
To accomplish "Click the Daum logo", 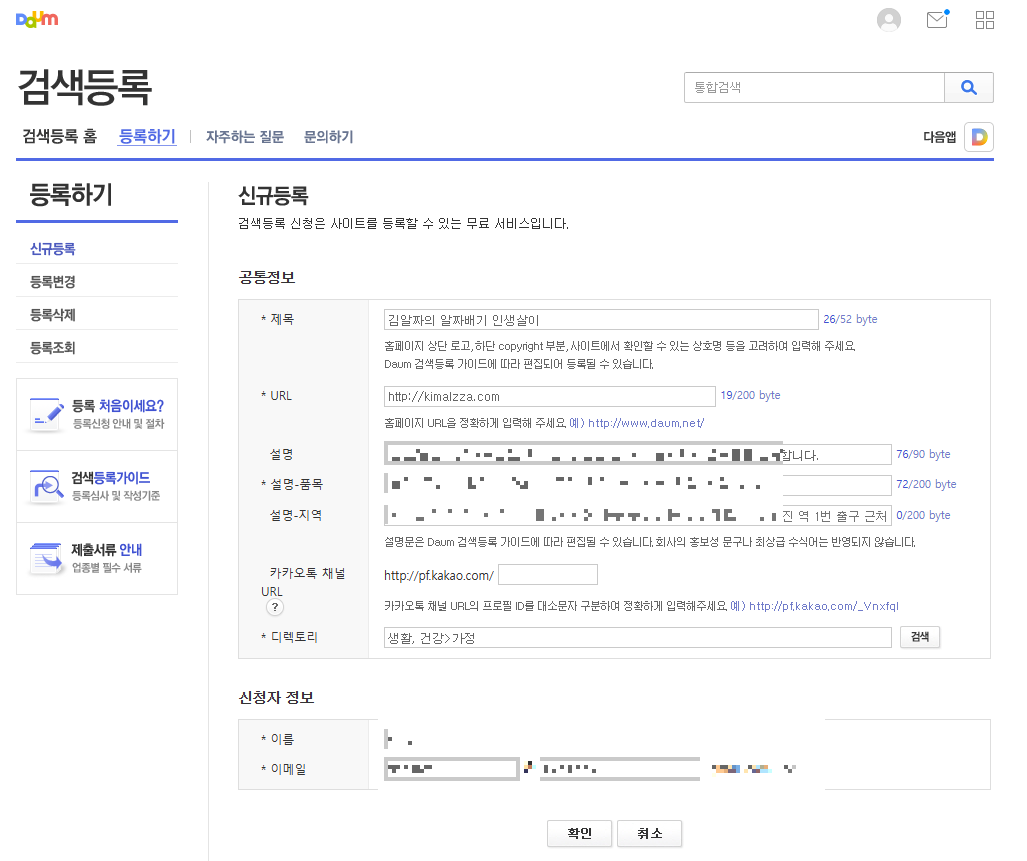I will coord(36,18).
